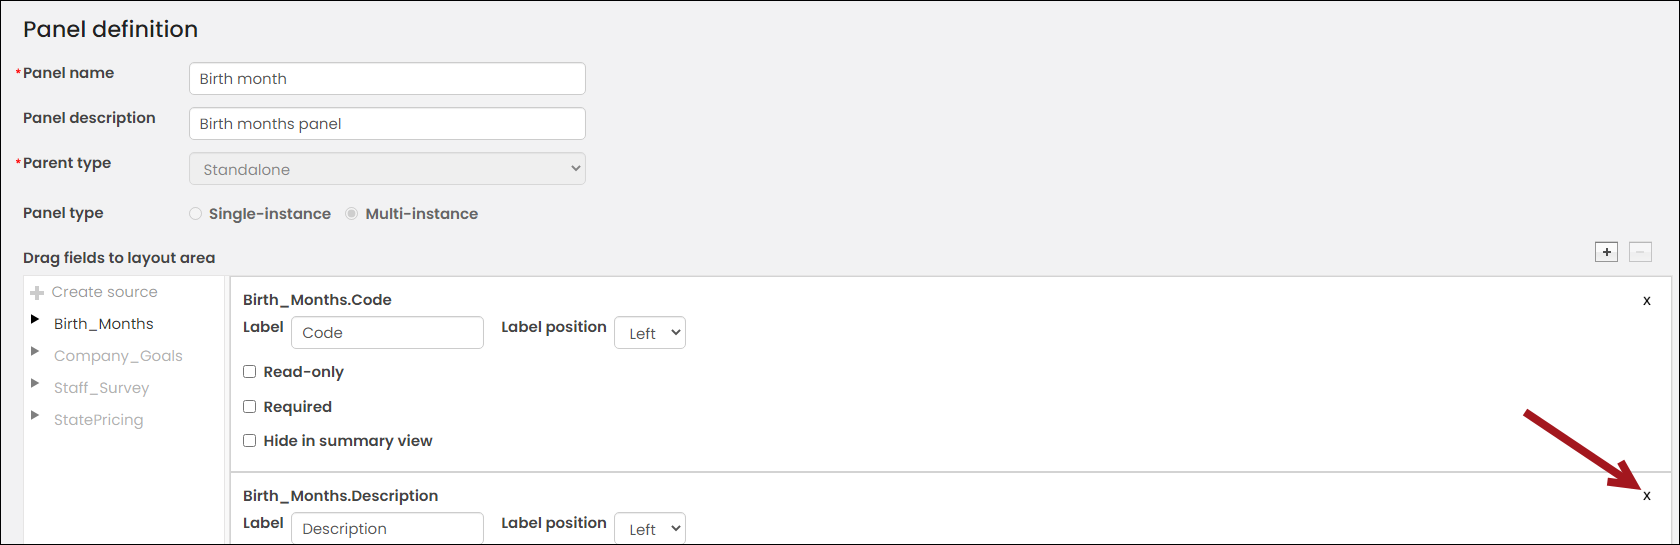Select the Birth_Months tree item
Viewport: 1680px width, 545px height.
(x=104, y=324)
